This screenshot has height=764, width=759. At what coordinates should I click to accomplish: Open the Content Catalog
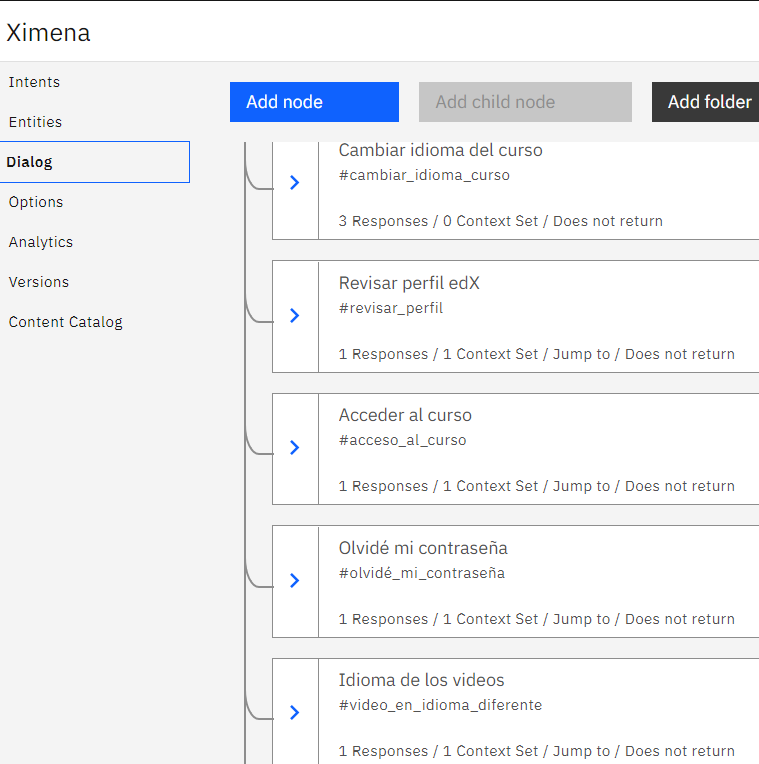[66, 322]
